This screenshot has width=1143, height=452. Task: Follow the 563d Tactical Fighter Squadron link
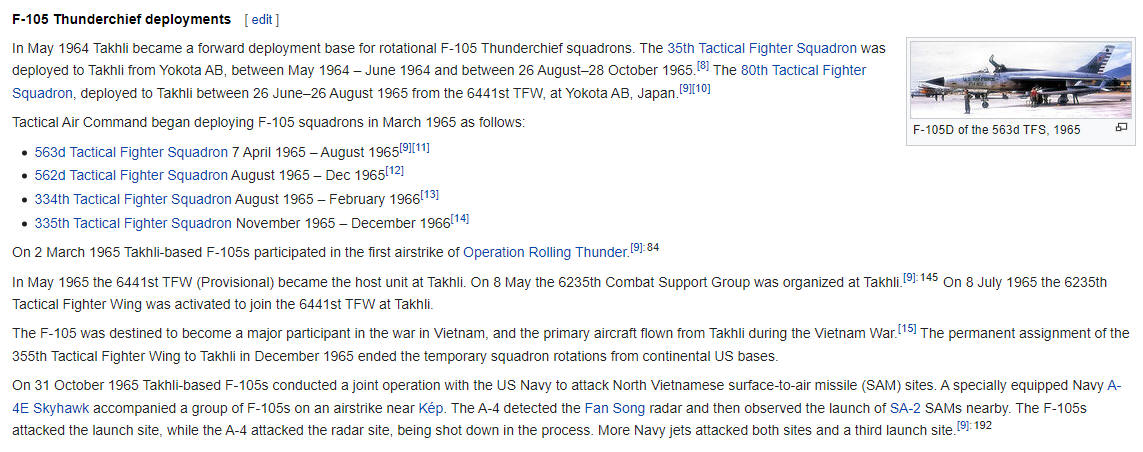point(131,152)
